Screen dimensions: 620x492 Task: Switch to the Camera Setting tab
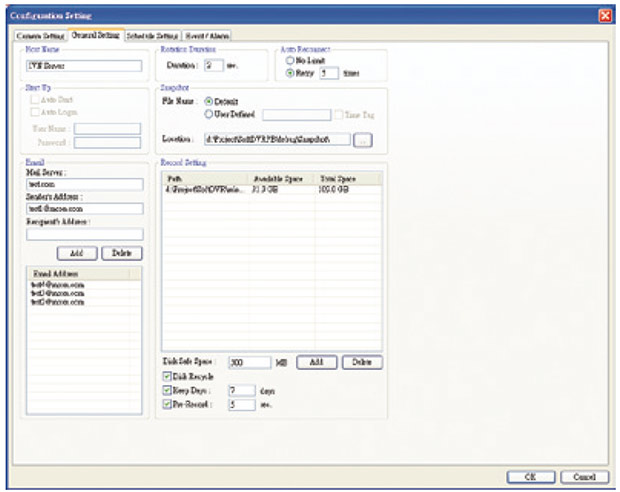[41, 35]
